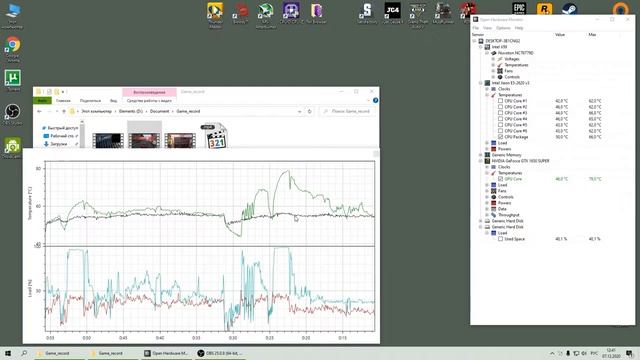Collapse the Intel Xeon E5-2620 v3 node
640x360 pixels.
(x=481, y=83)
